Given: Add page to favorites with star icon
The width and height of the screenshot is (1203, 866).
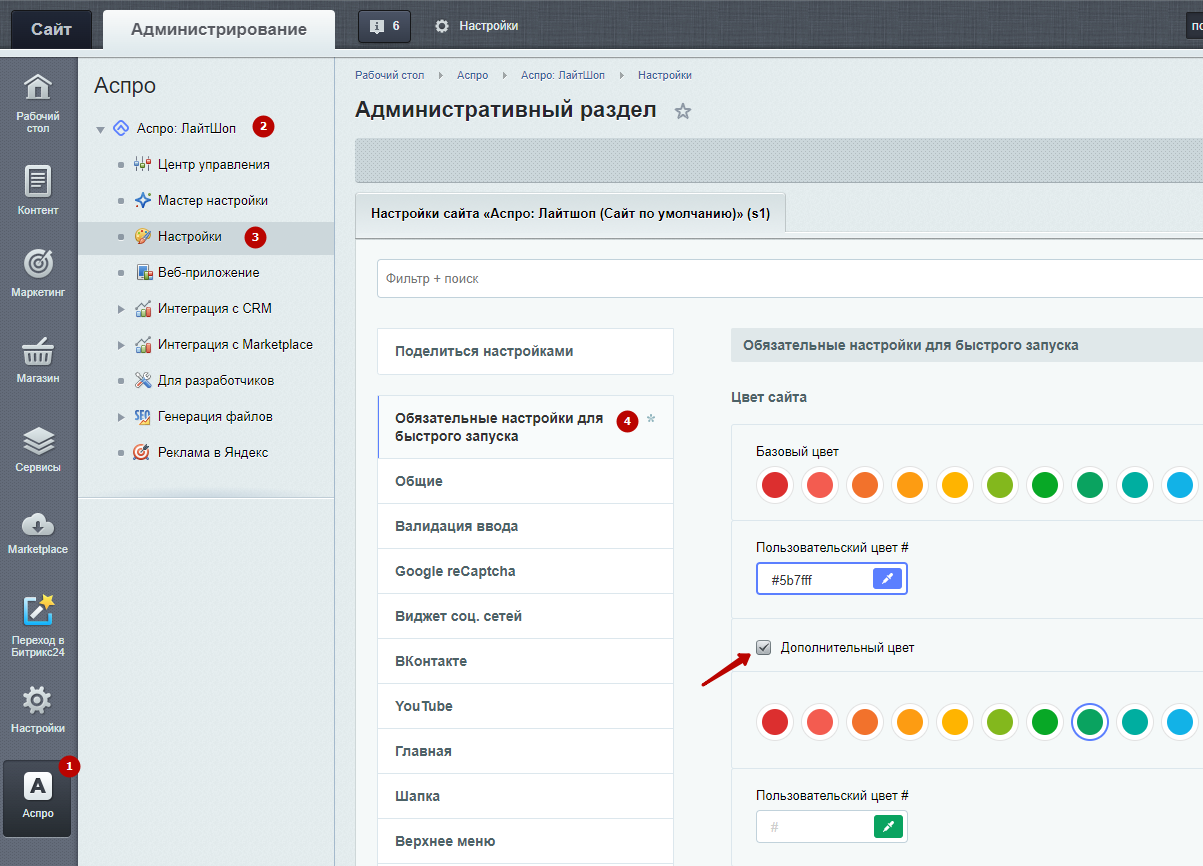Looking at the screenshot, I should click(683, 111).
